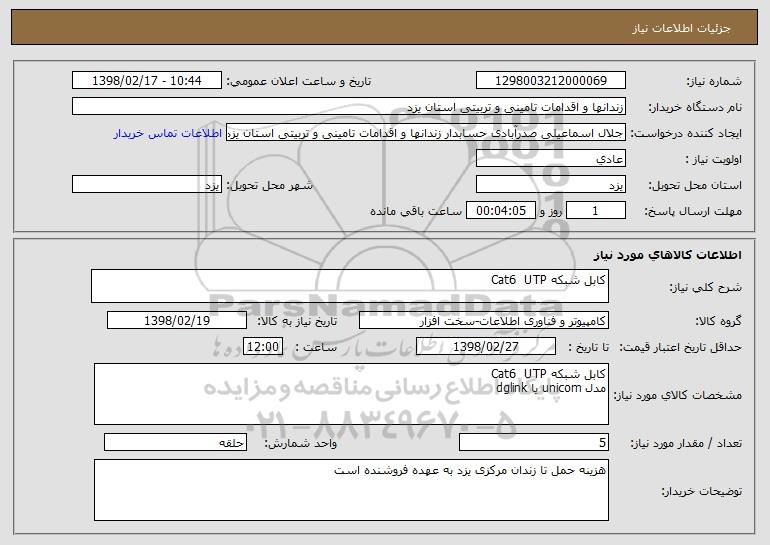Click the label تعداد / مقدار مورد نیاز
Viewport: 770px width, 545px height.
click(686, 443)
